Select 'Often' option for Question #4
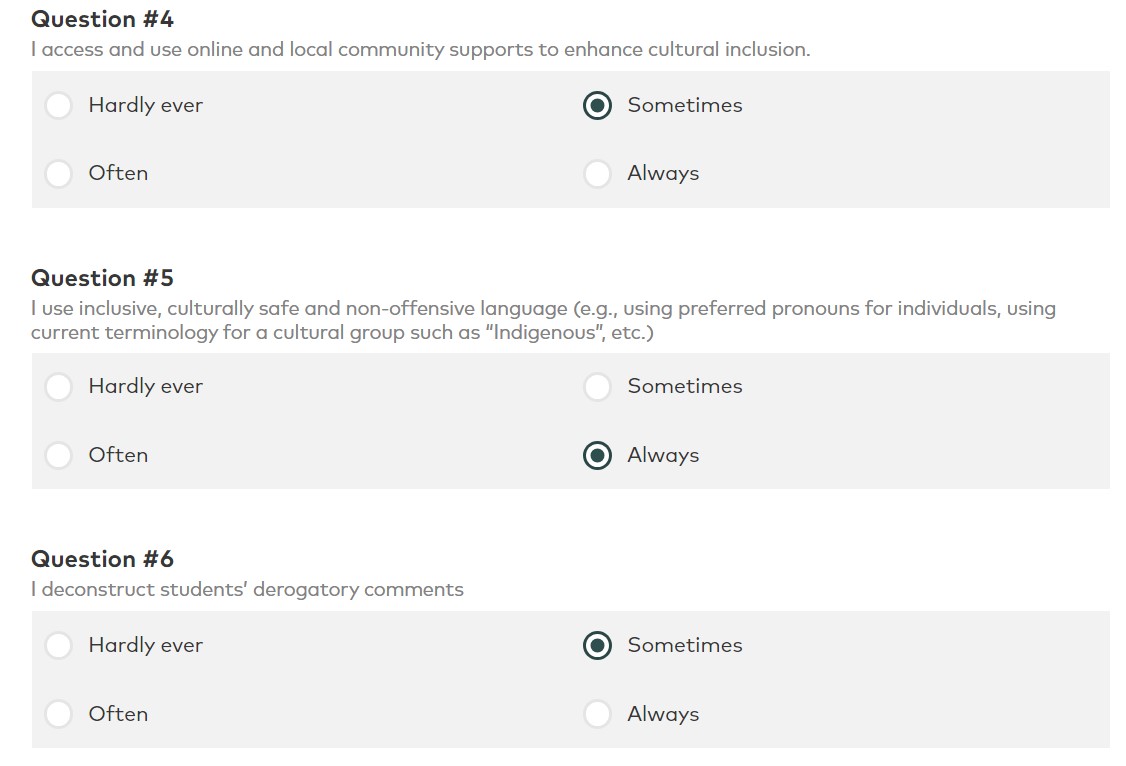This screenshot has width=1126, height=766. [58, 174]
